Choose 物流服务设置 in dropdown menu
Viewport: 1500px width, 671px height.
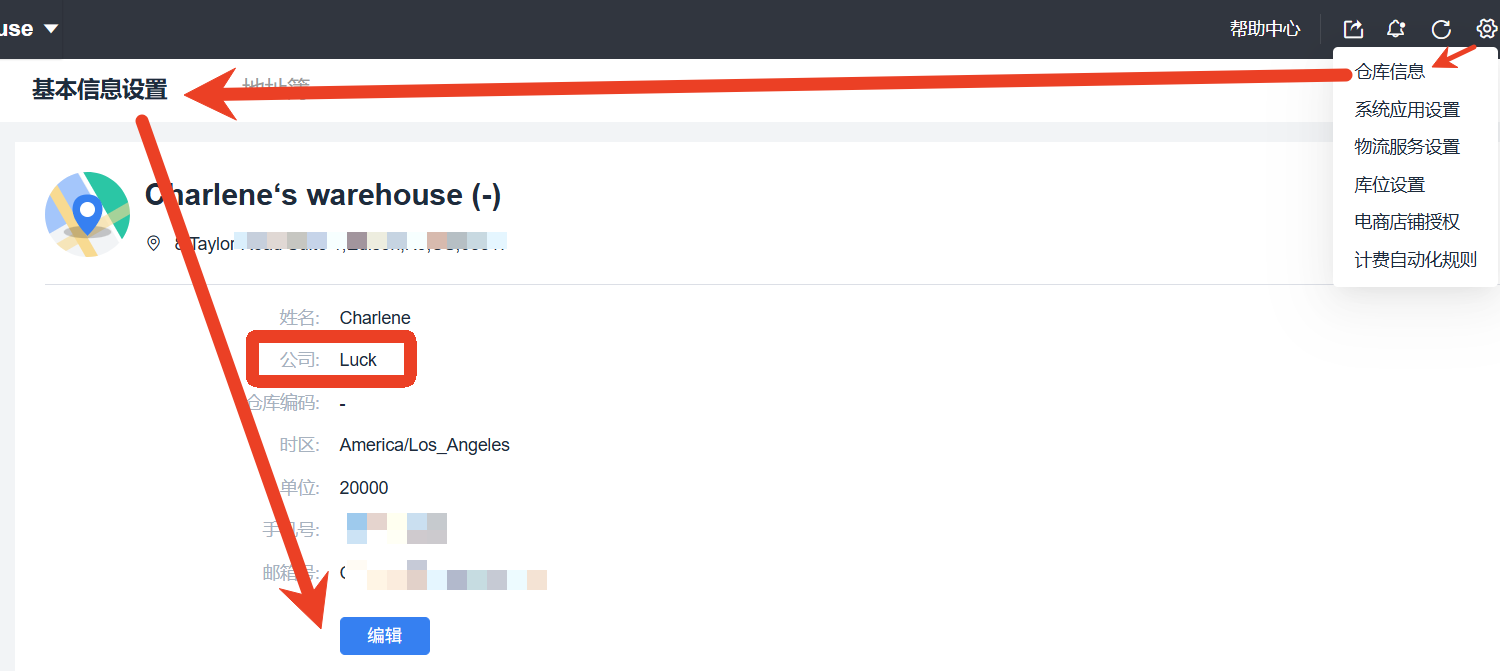pos(1407,147)
